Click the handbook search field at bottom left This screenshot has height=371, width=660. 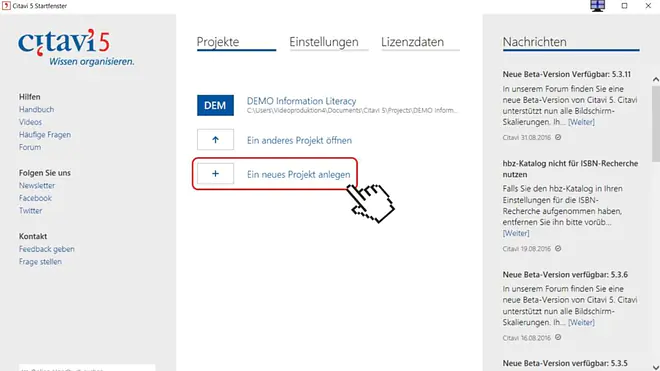pos(87,368)
